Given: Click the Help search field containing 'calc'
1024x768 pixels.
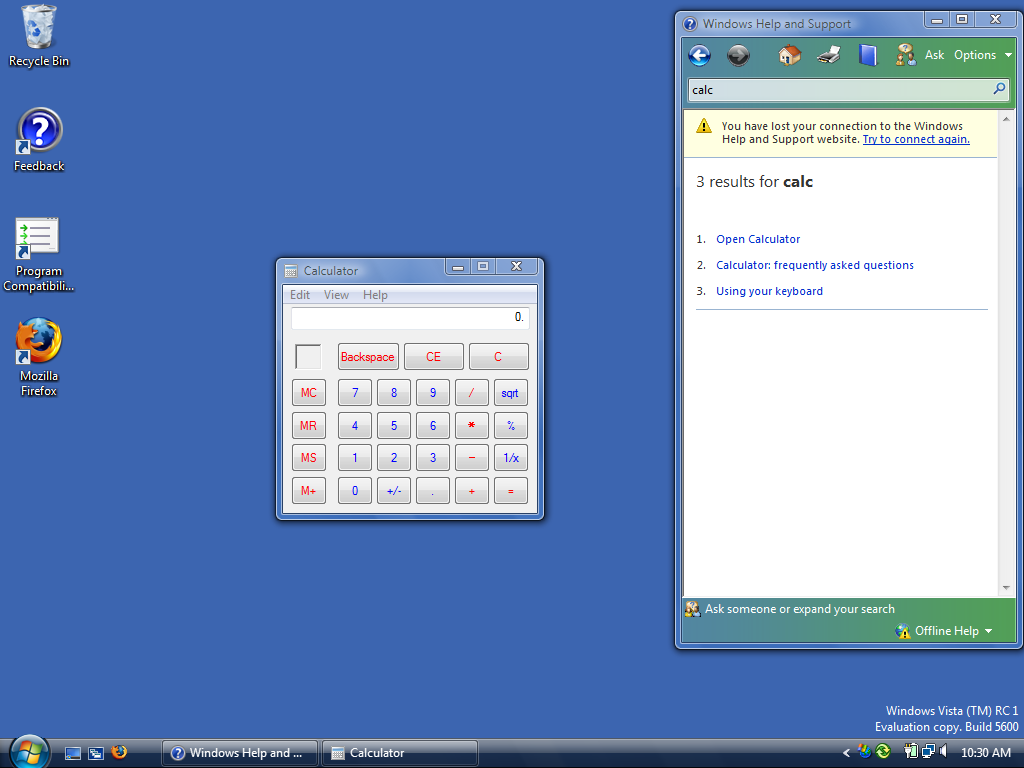Looking at the screenshot, I should pos(840,90).
